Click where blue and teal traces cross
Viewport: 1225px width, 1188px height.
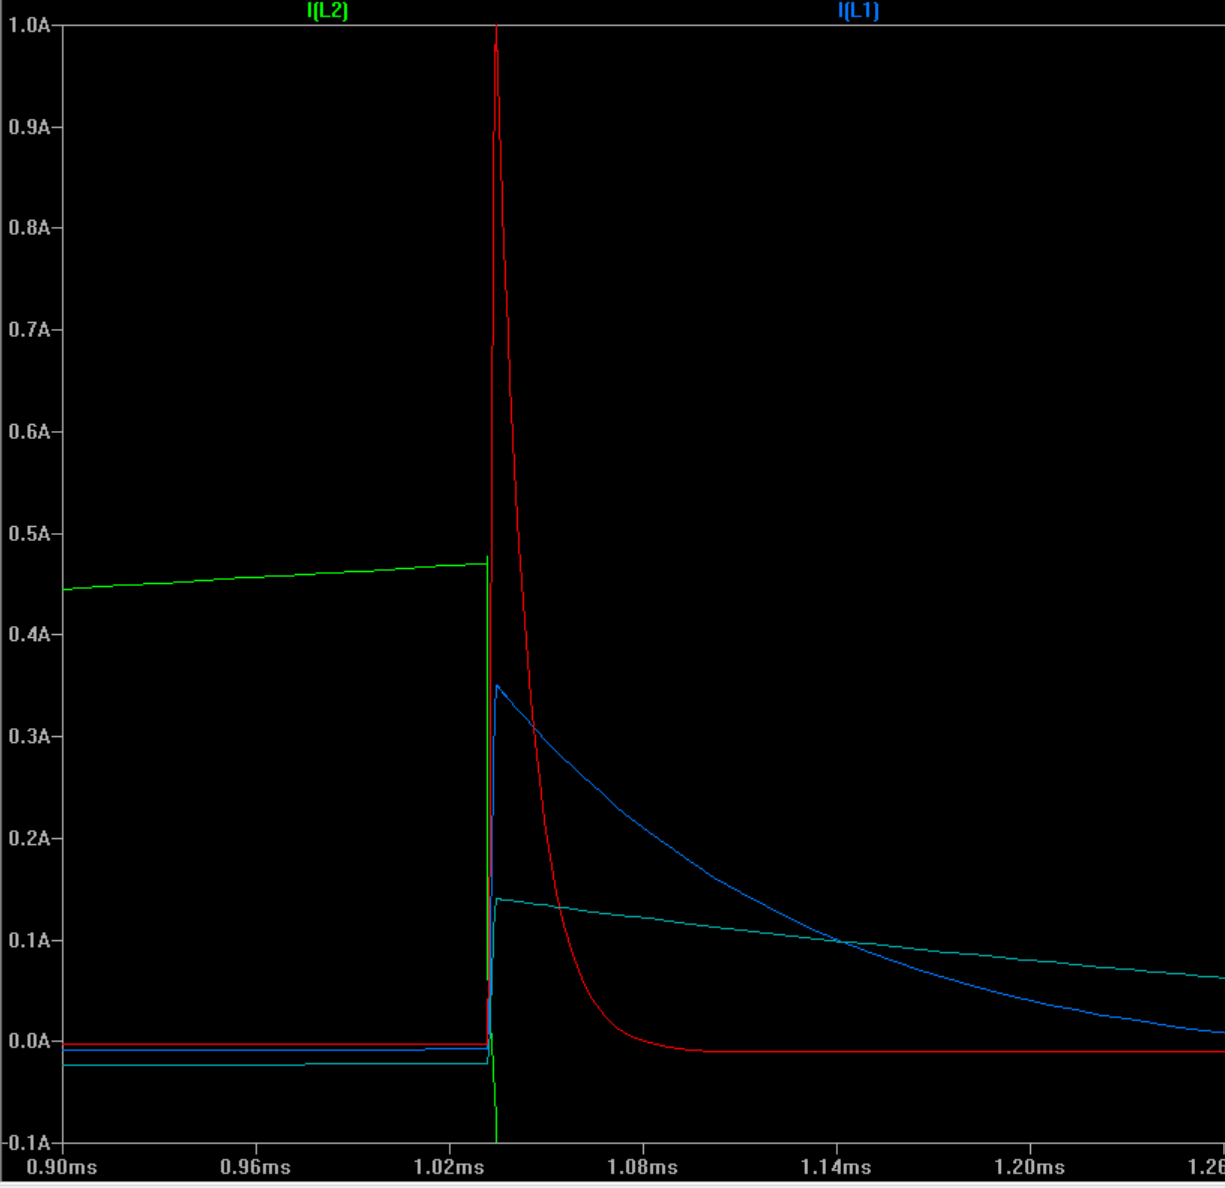point(840,942)
